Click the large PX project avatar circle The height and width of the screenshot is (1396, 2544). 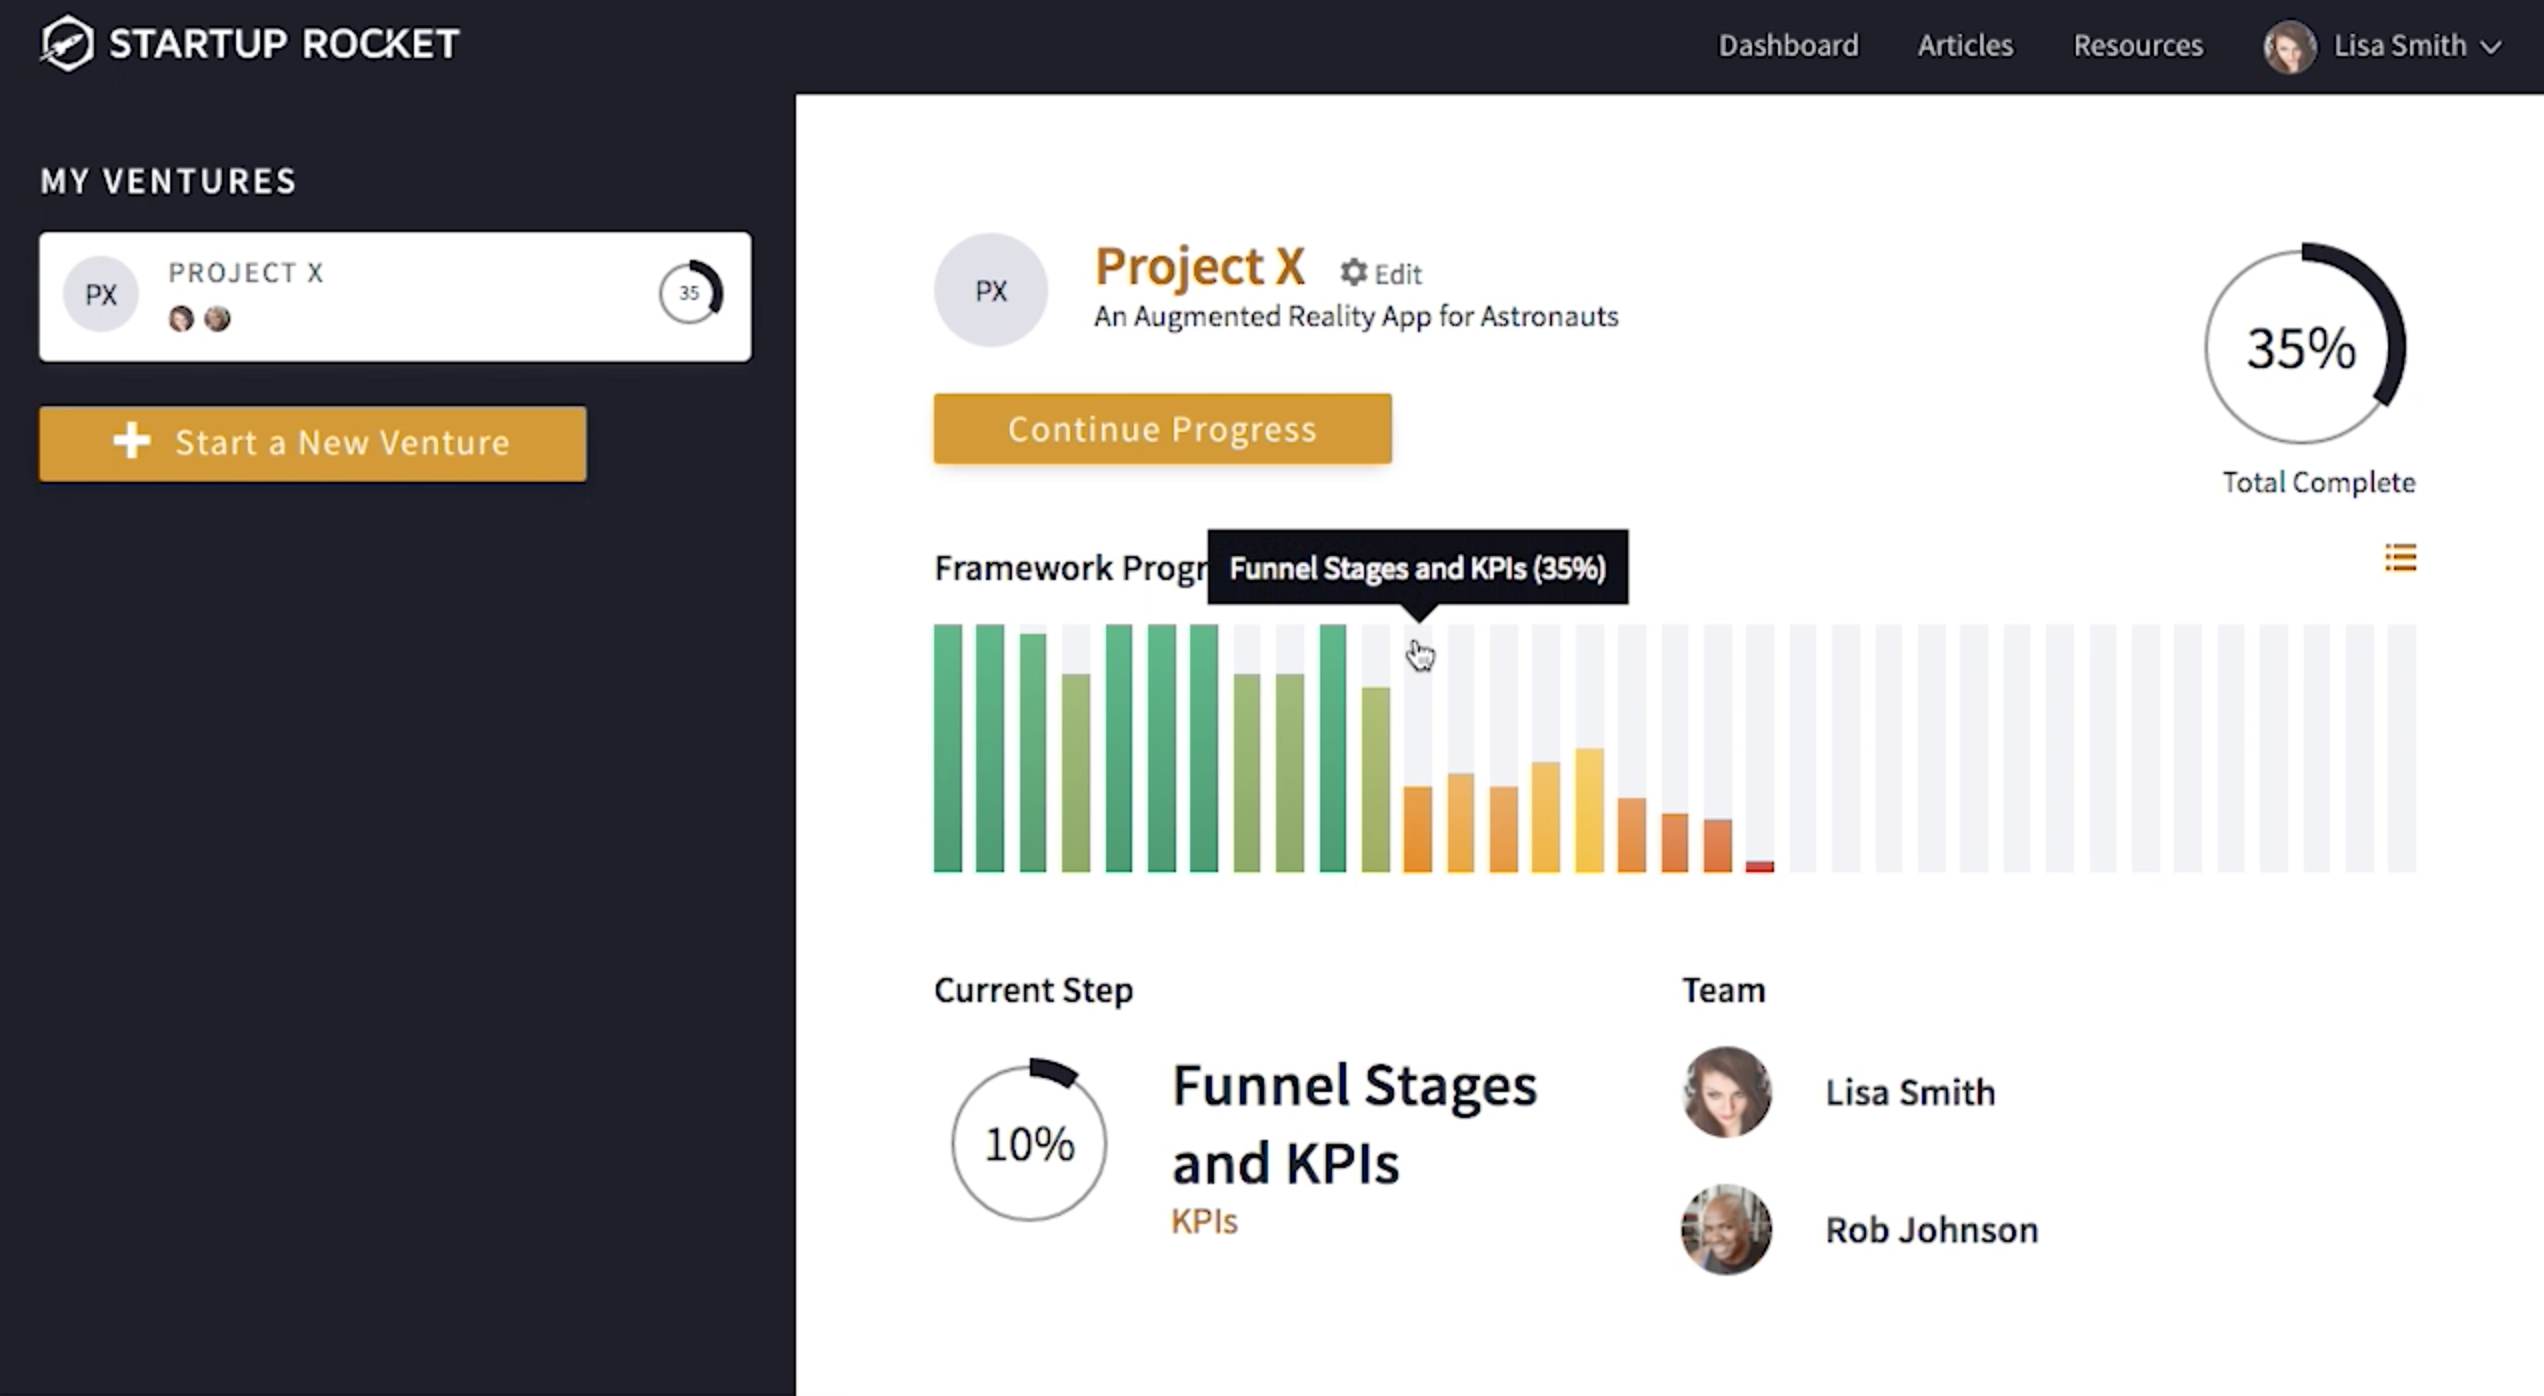coord(990,291)
